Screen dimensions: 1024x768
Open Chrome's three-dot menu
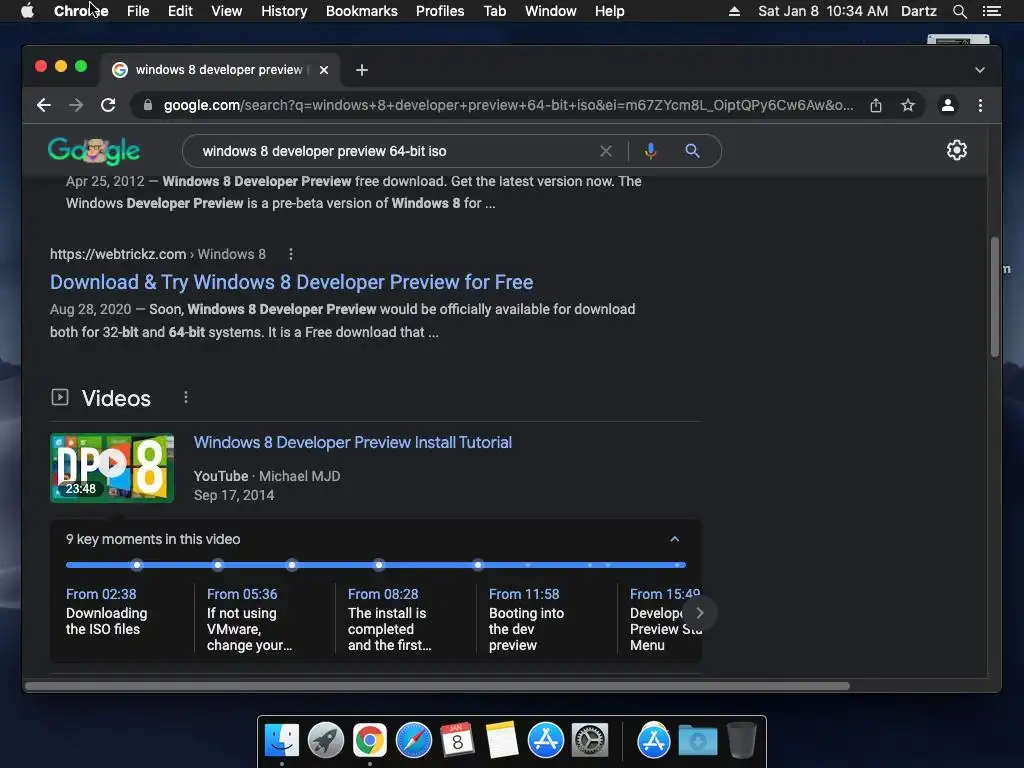coord(980,105)
